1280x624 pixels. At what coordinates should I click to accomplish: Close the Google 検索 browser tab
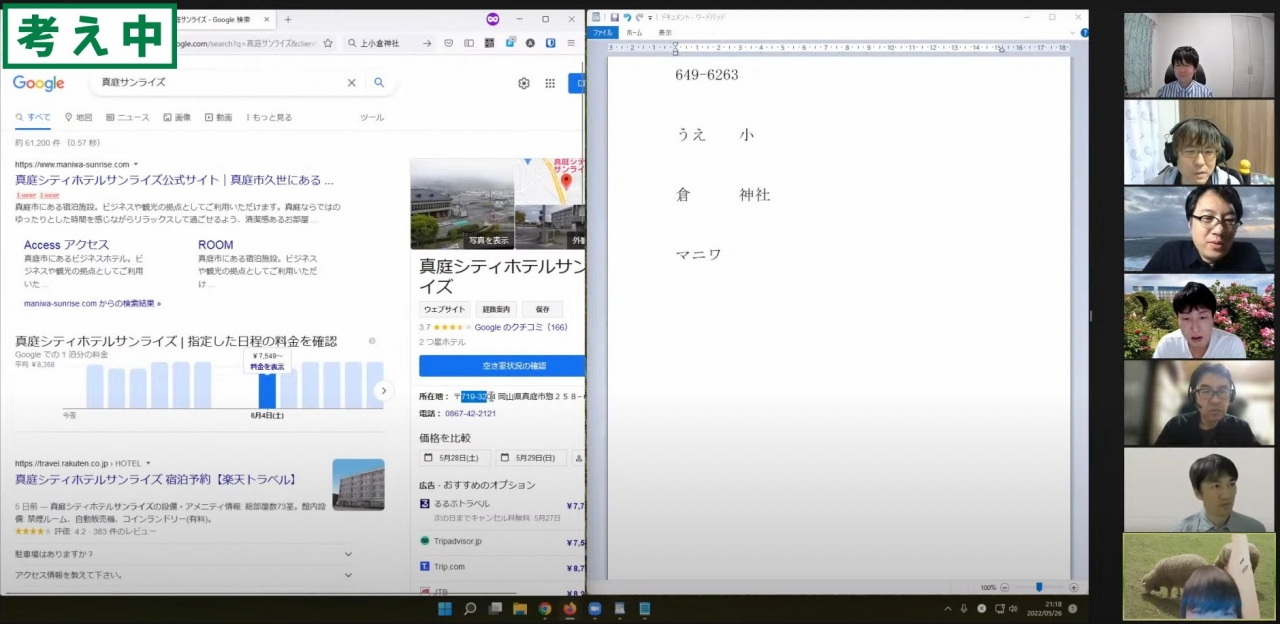click(x=268, y=19)
